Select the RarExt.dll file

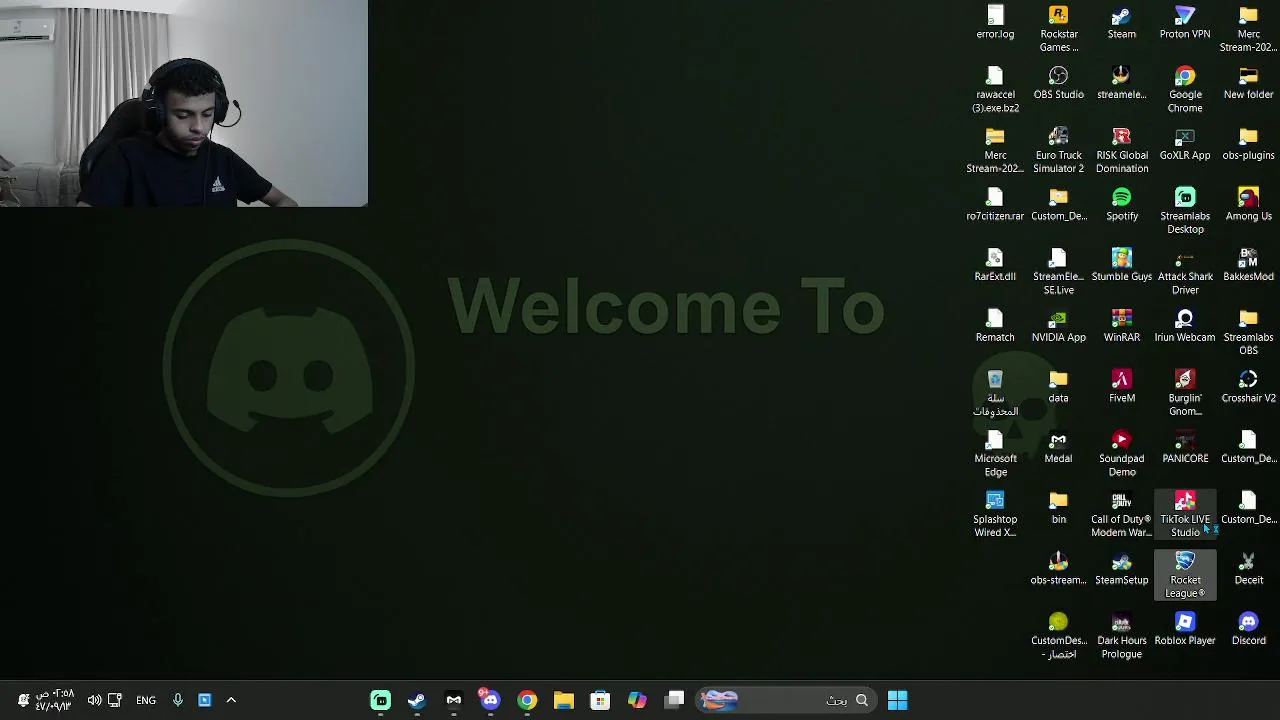pos(995,265)
